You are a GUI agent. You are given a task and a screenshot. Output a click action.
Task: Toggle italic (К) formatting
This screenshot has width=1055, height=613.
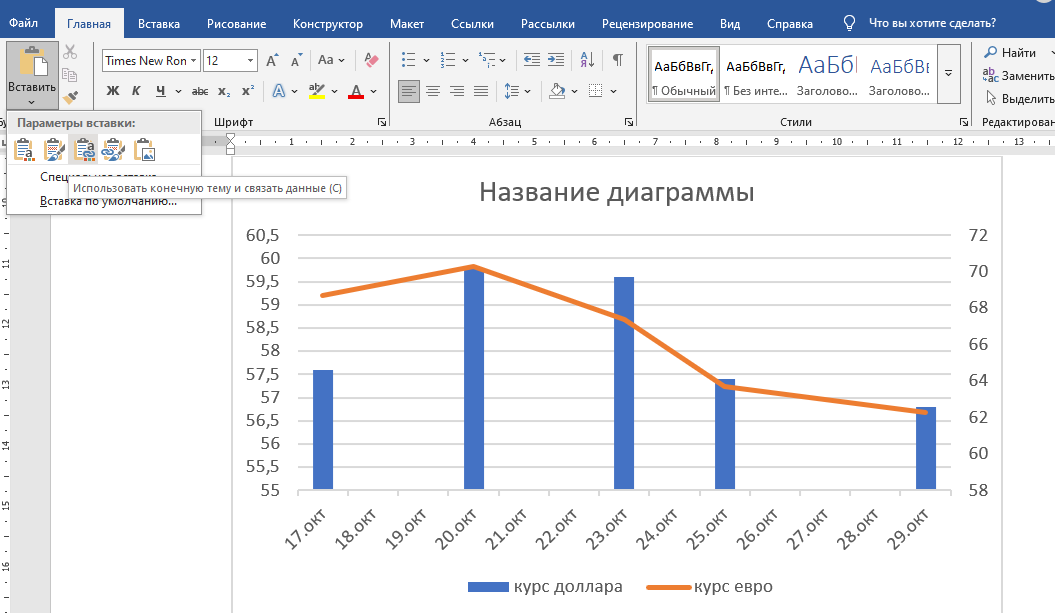pyautogui.click(x=136, y=91)
